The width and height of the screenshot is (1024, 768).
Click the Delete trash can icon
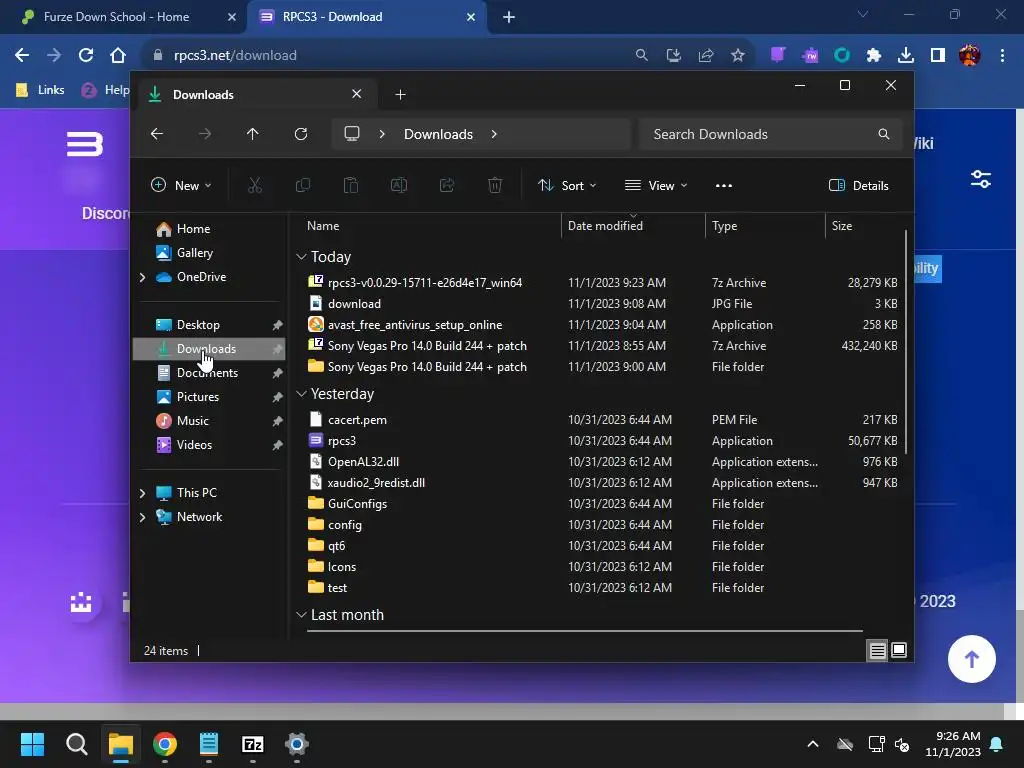[495, 185]
